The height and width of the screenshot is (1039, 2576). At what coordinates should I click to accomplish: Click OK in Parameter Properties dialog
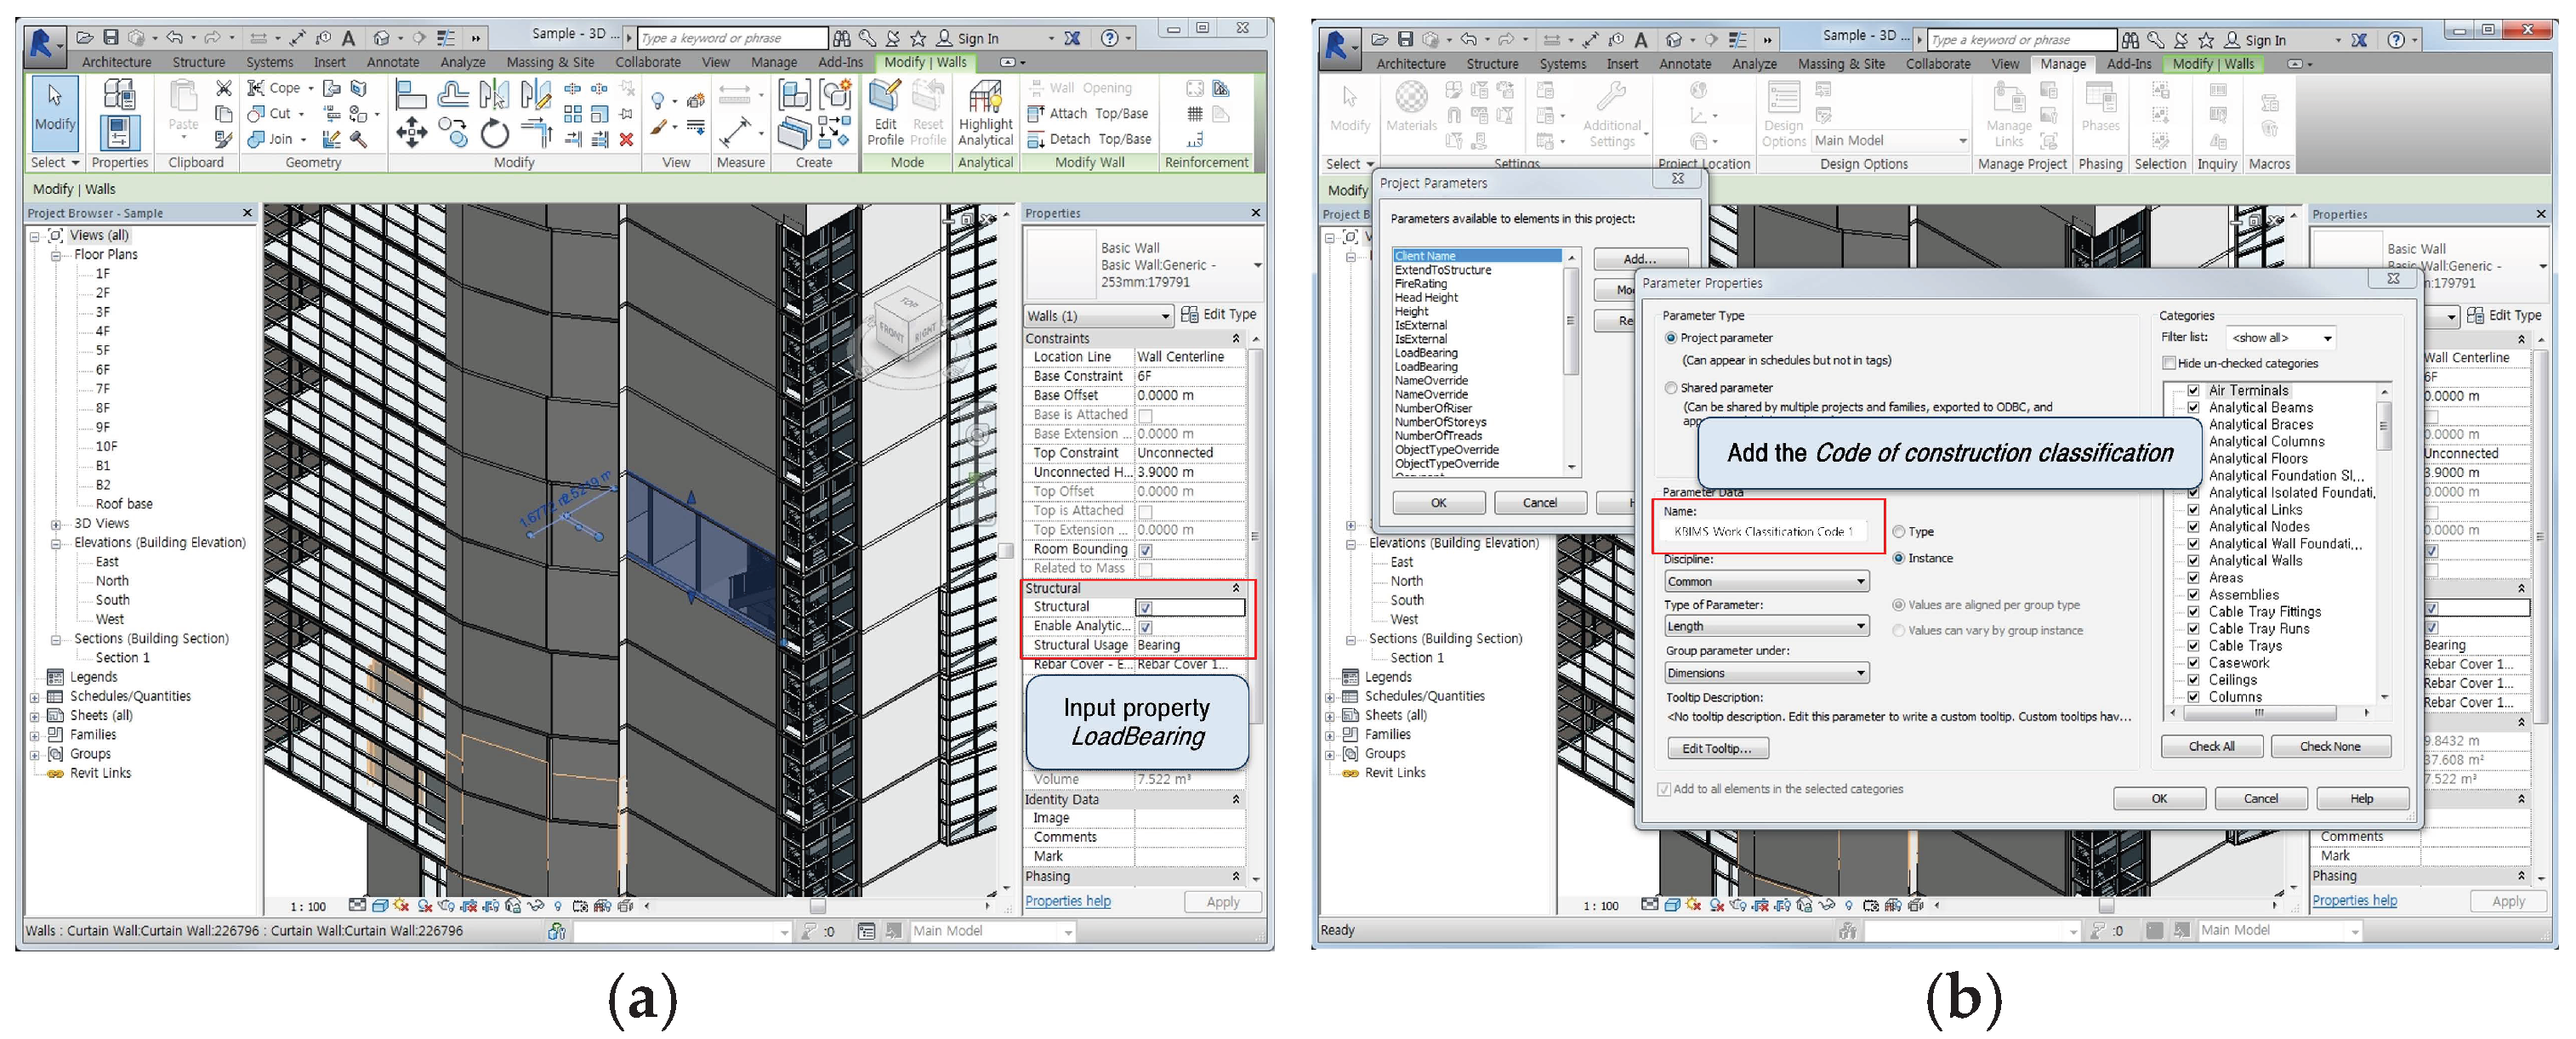[2159, 799]
